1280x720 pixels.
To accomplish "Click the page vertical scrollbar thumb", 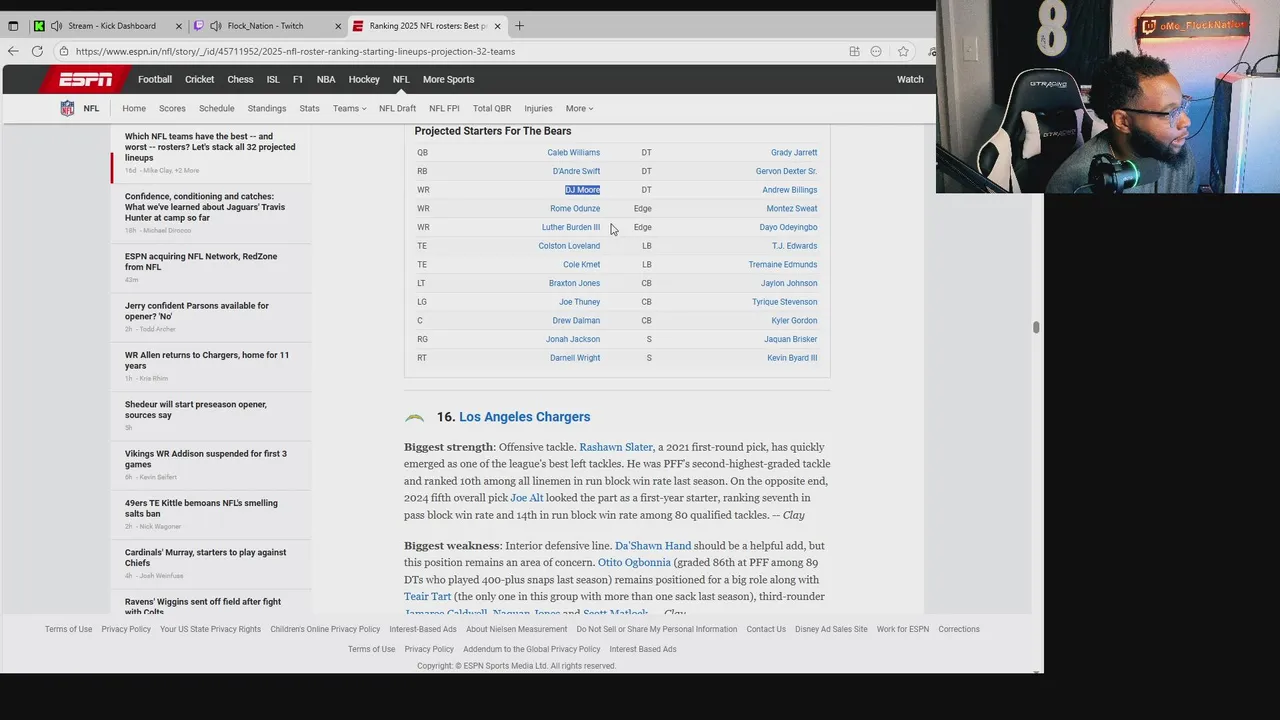I will [1036, 327].
